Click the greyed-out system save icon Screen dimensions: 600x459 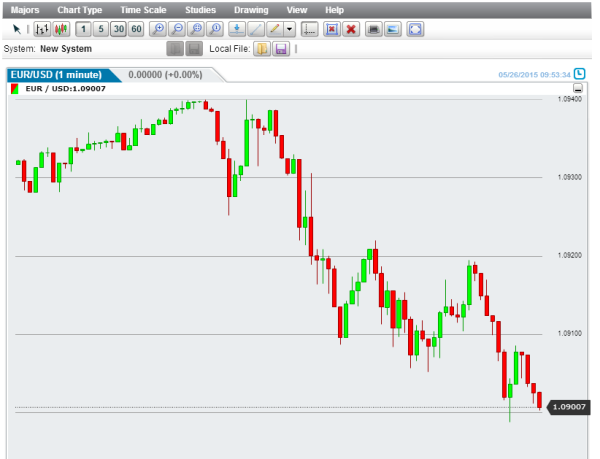(x=194, y=49)
